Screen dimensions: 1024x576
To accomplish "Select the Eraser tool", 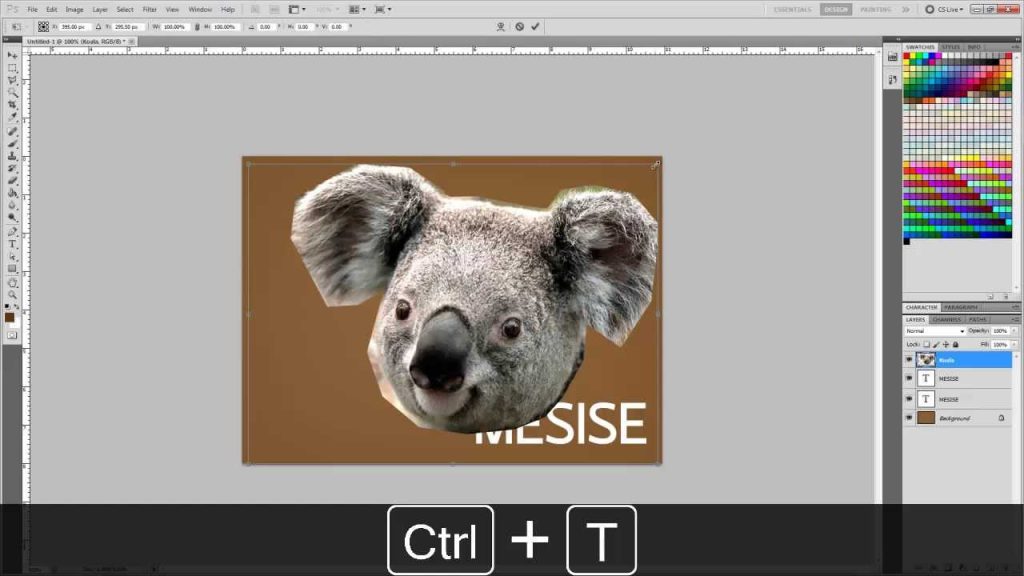I will click(x=12, y=181).
